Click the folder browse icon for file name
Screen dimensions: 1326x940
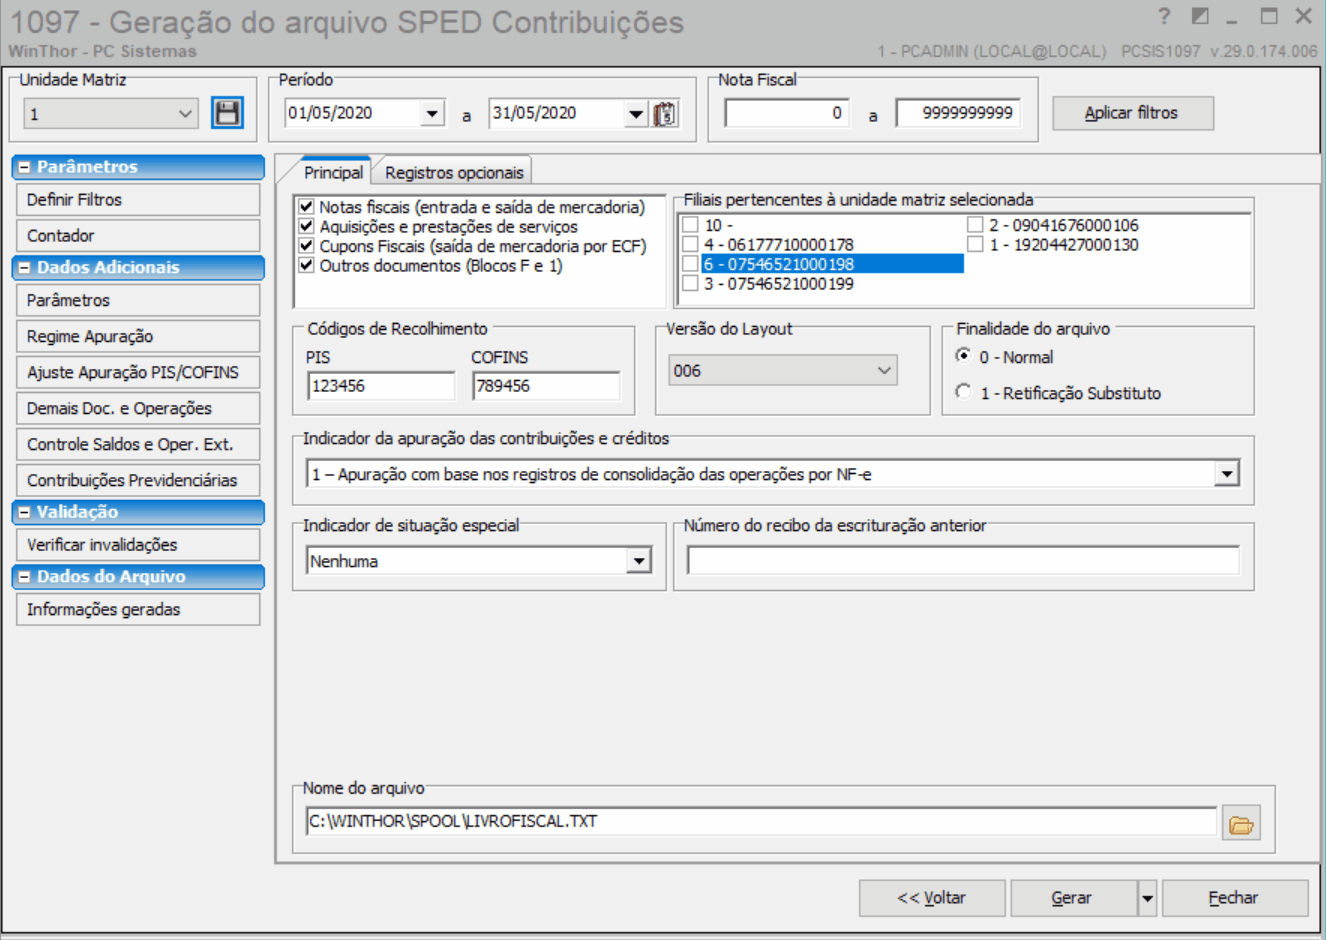(x=1241, y=824)
